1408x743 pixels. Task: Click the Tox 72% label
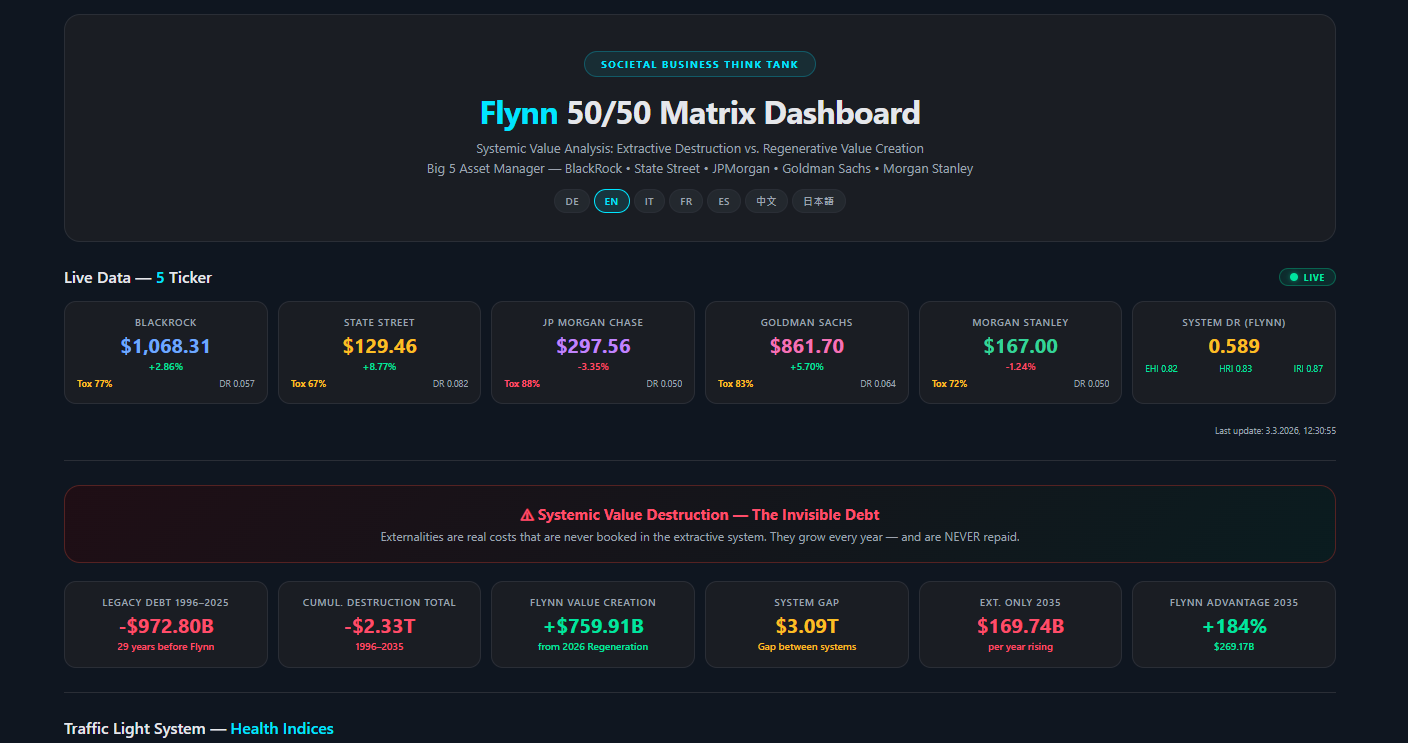click(949, 384)
